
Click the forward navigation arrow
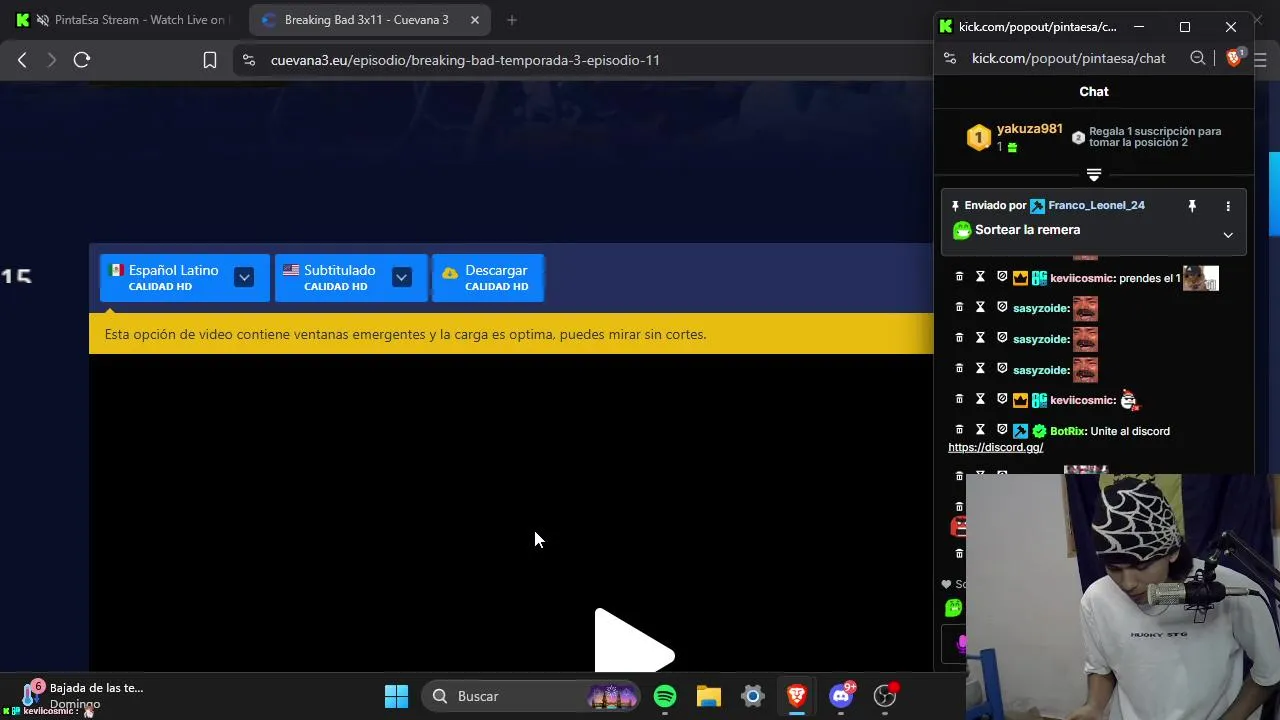pos(52,60)
